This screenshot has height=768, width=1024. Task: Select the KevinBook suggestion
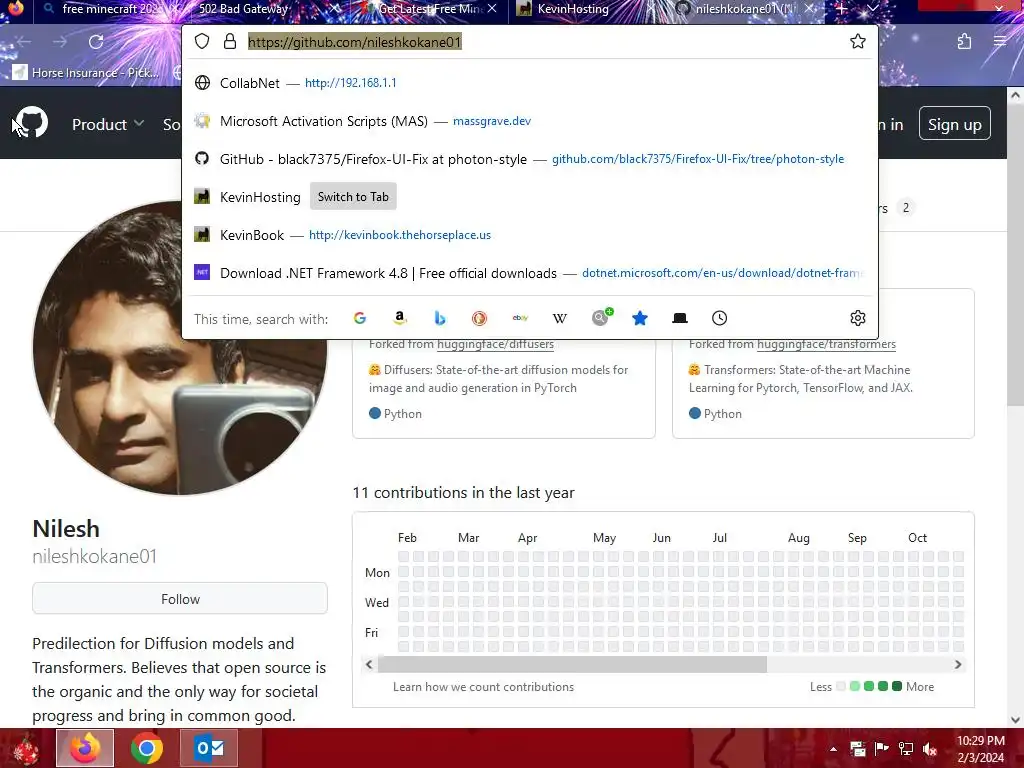530,235
